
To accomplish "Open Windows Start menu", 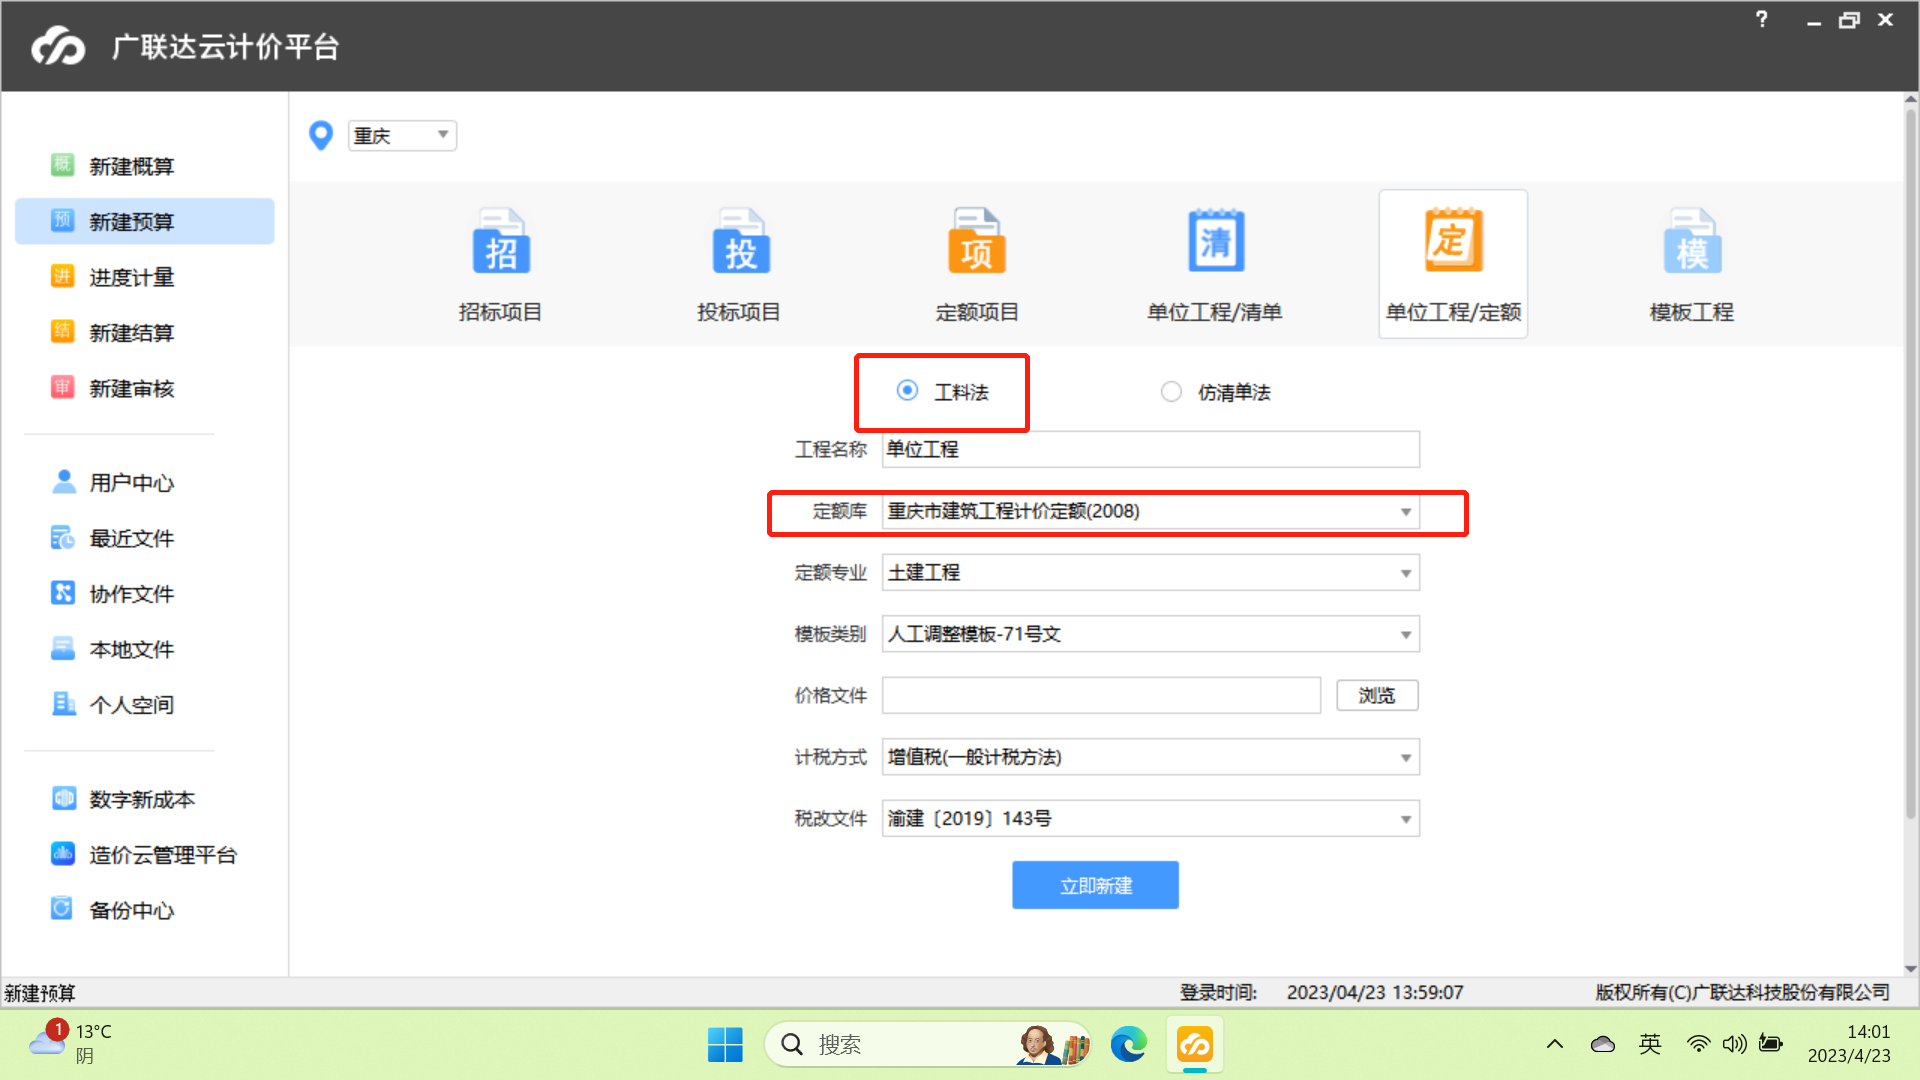I will 725,1045.
